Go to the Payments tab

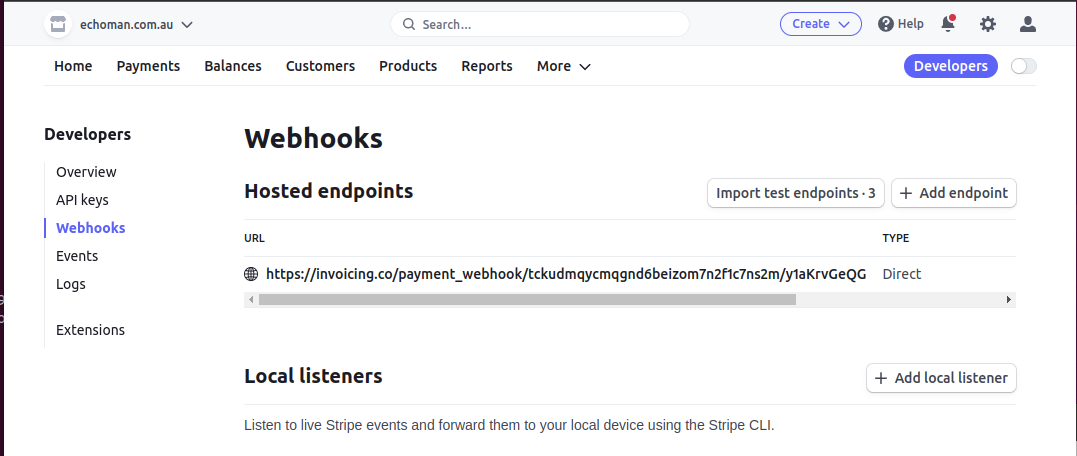coord(148,66)
